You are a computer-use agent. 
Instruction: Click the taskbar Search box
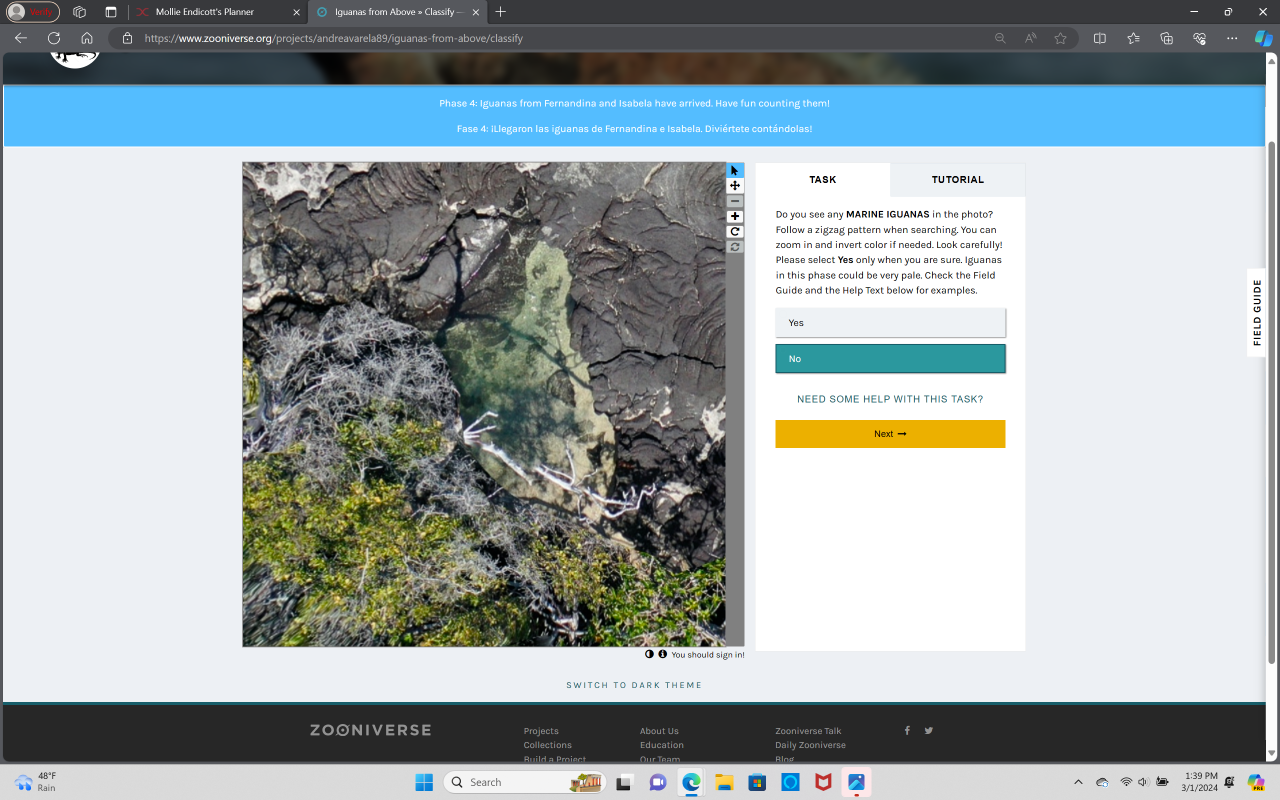tap(523, 782)
